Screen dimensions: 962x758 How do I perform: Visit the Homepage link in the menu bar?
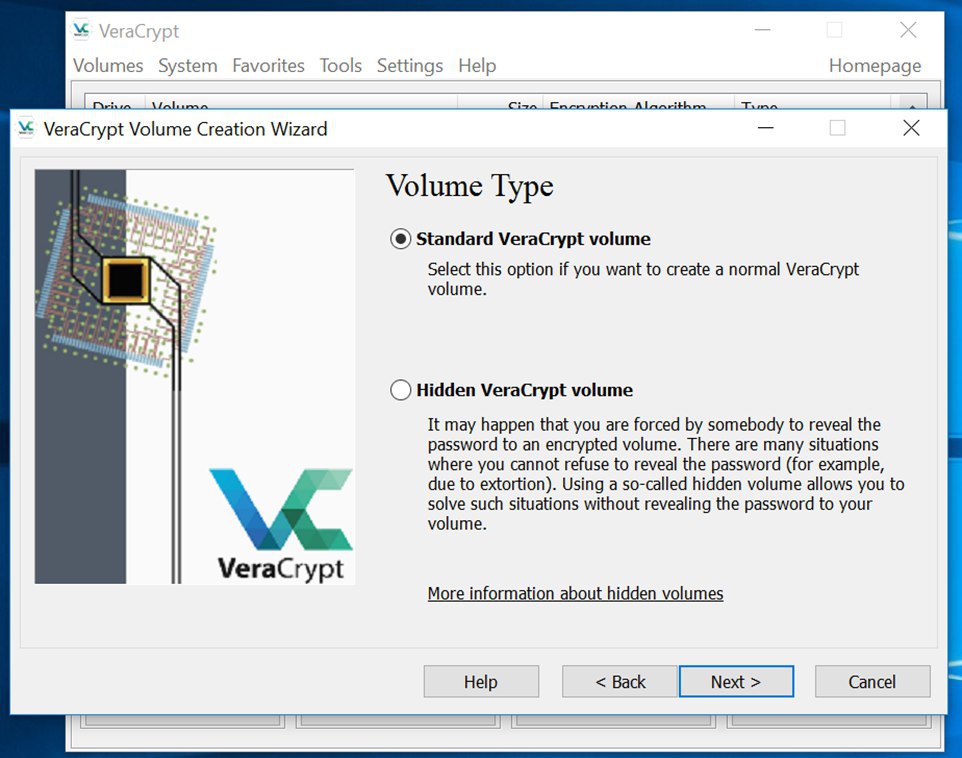click(874, 66)
